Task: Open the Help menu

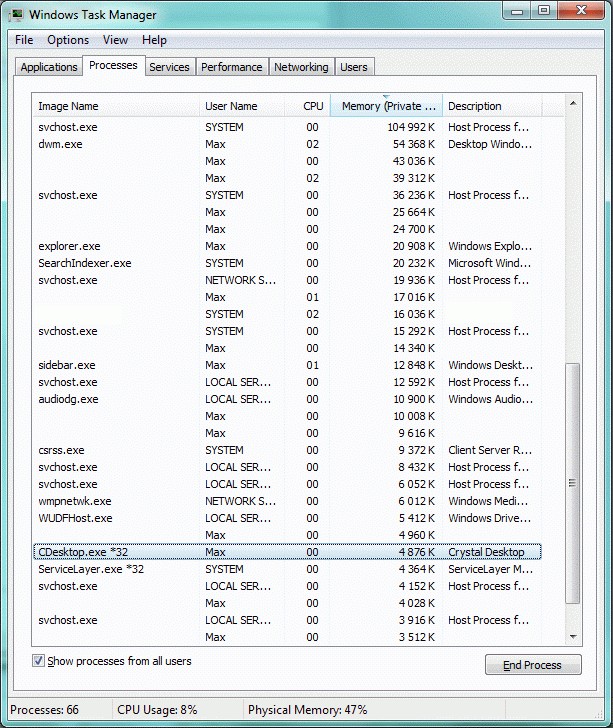Action: click(154, 40)
